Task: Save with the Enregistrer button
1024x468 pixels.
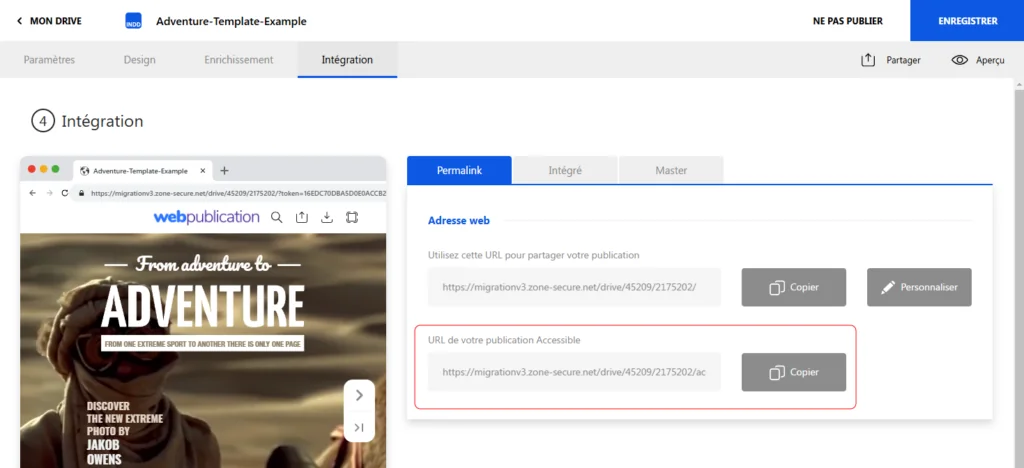Action: click(x=967, y=21)
